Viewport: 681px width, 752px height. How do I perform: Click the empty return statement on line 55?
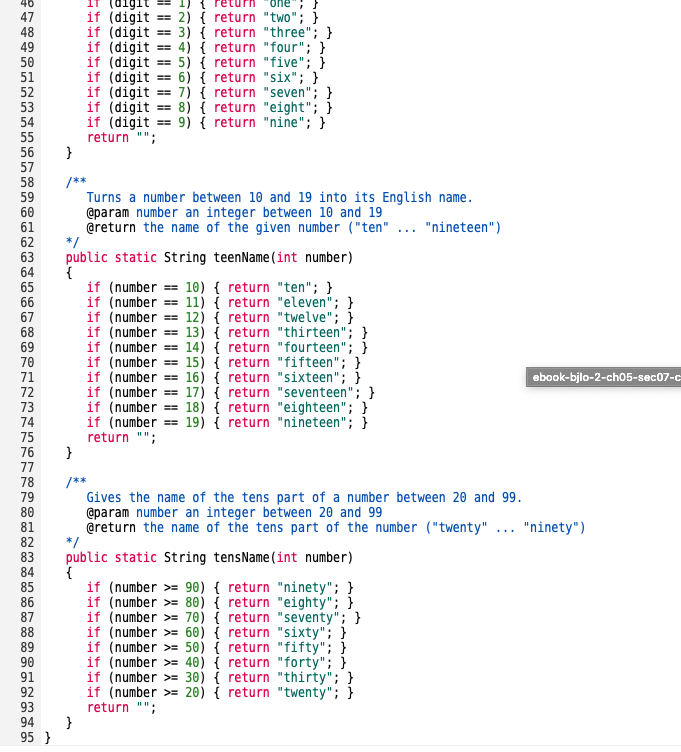click(x=121, y=138)
